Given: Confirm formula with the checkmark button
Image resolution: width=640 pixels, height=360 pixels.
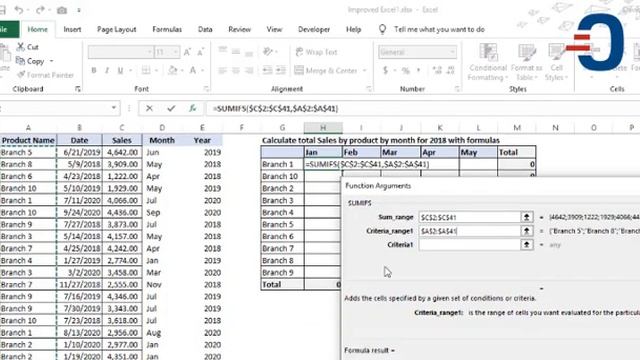Looking at the screenshot, I should (171, 108).
